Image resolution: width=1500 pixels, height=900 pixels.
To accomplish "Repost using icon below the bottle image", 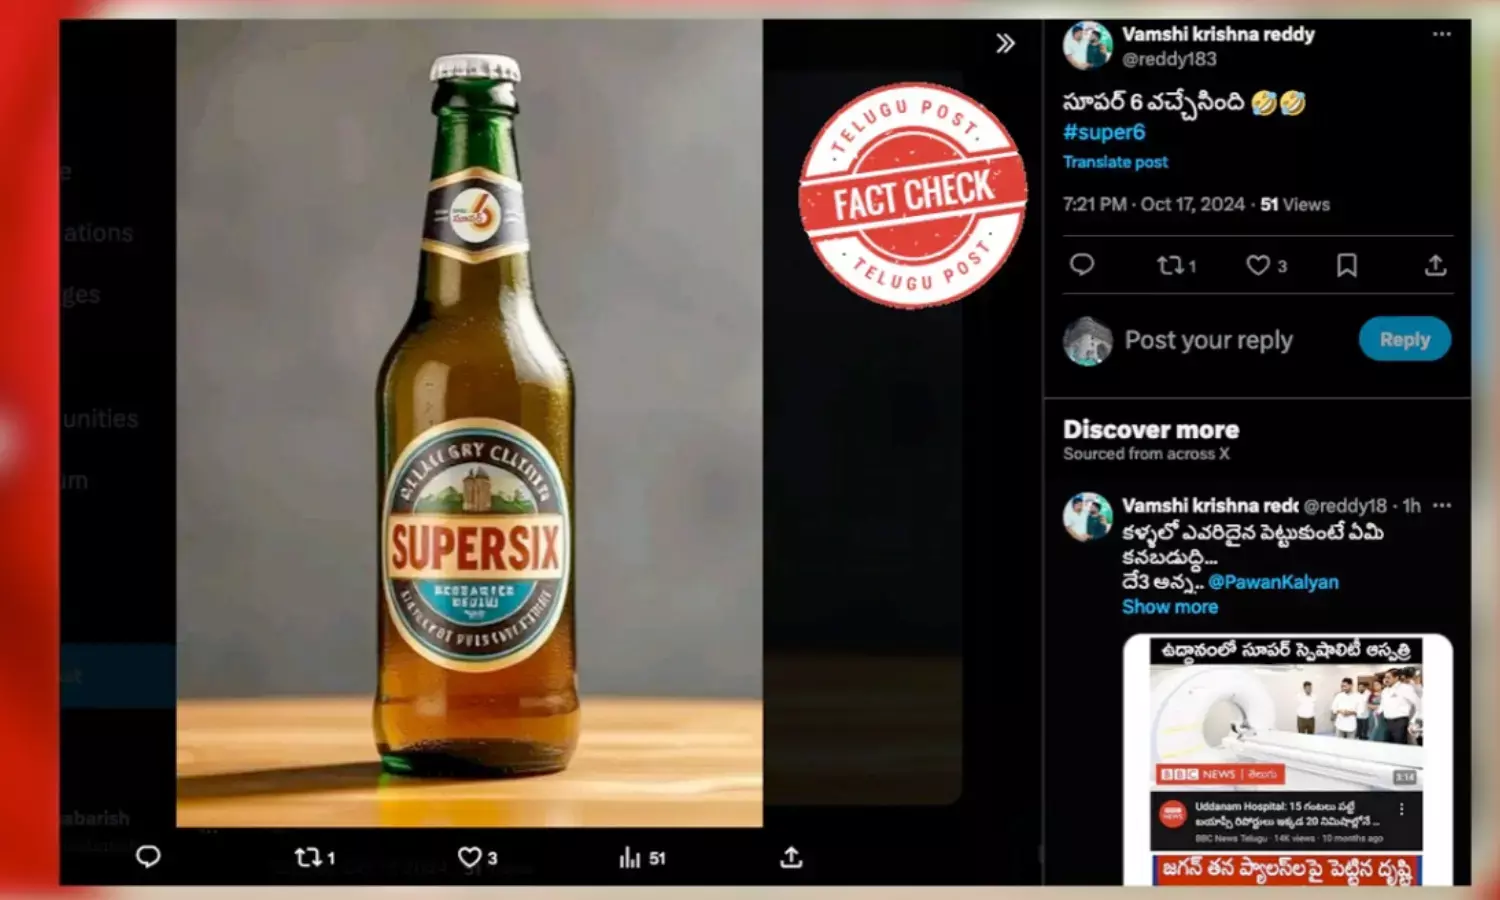I will [307, 857].
